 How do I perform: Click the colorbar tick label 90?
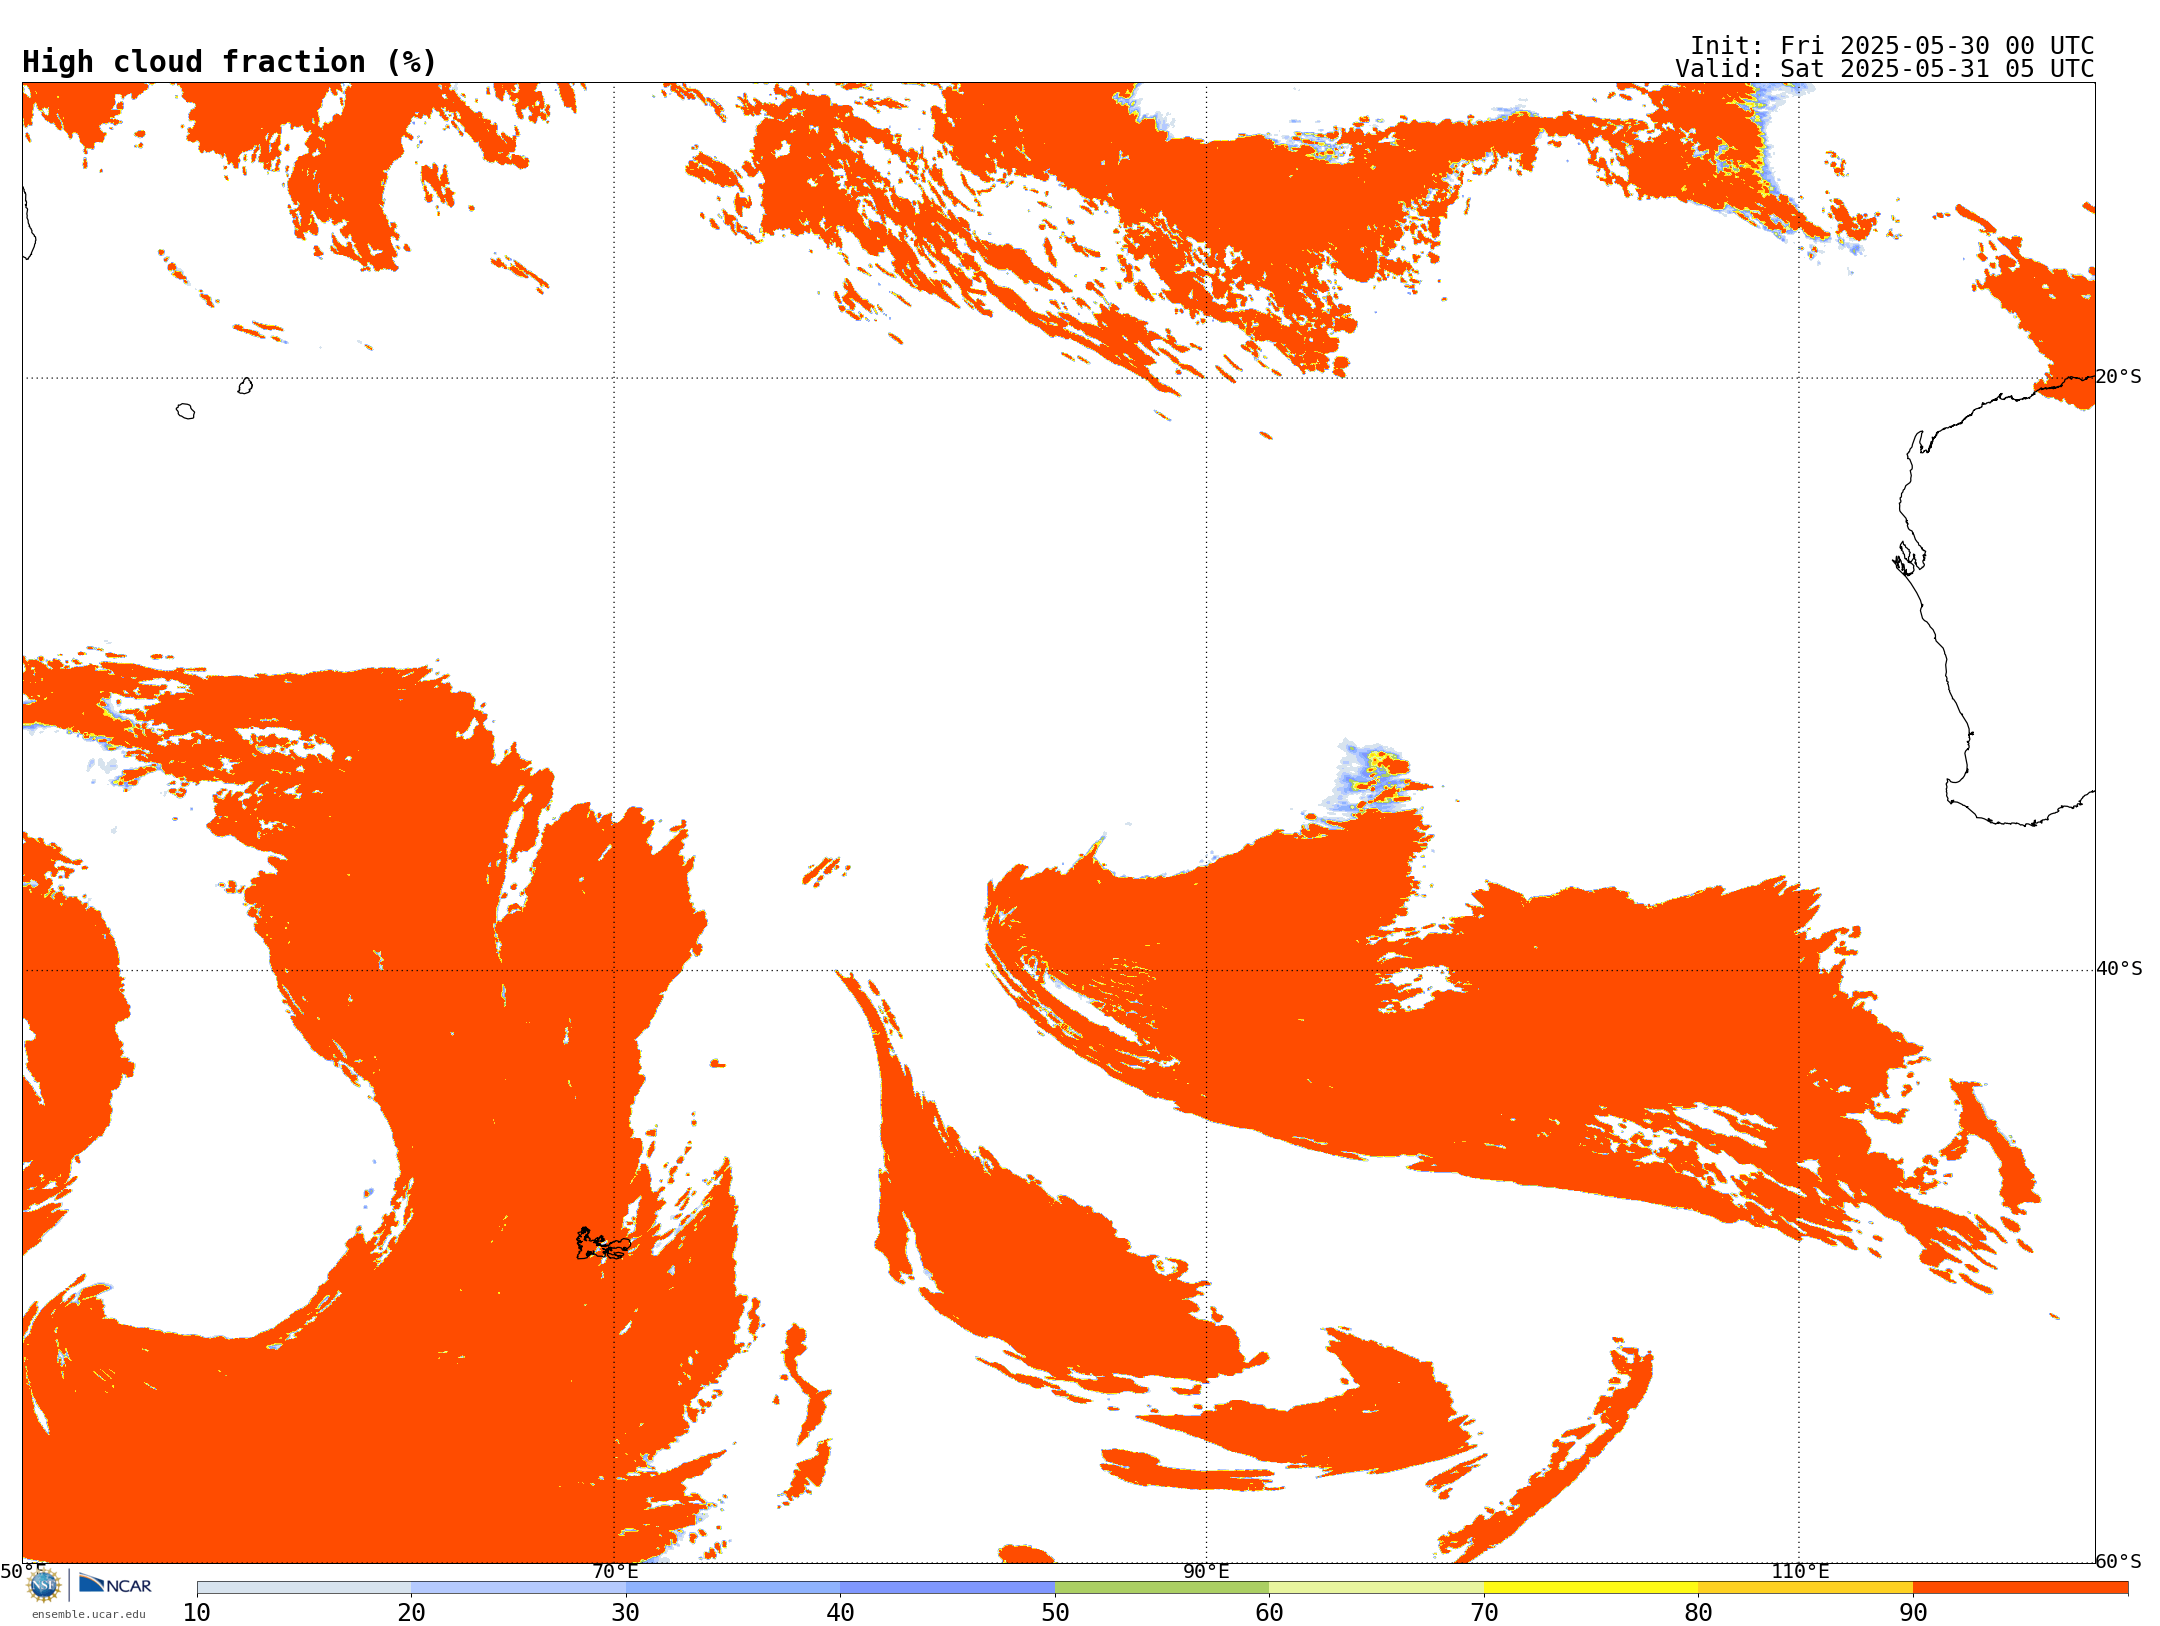coord(1913,1612)
